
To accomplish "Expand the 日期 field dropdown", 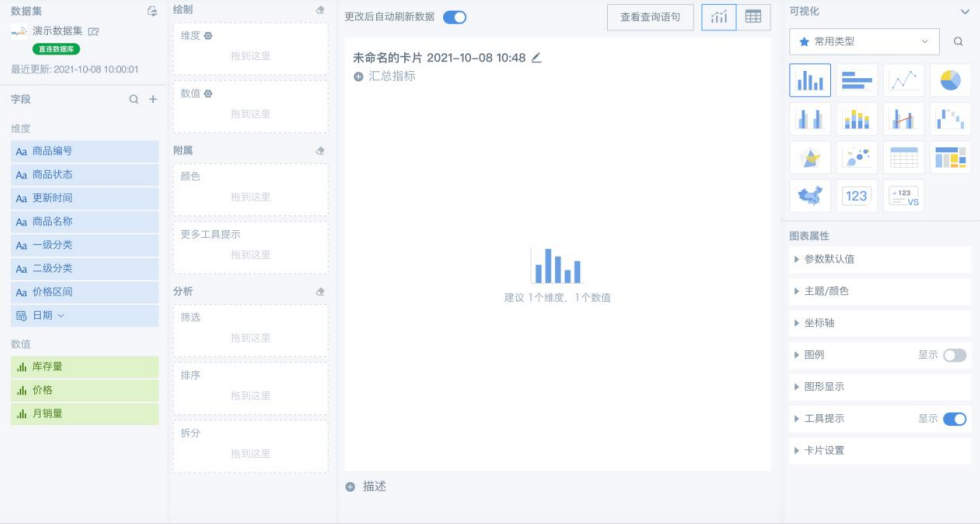I will pyautogui.click(x=60, y=316).
